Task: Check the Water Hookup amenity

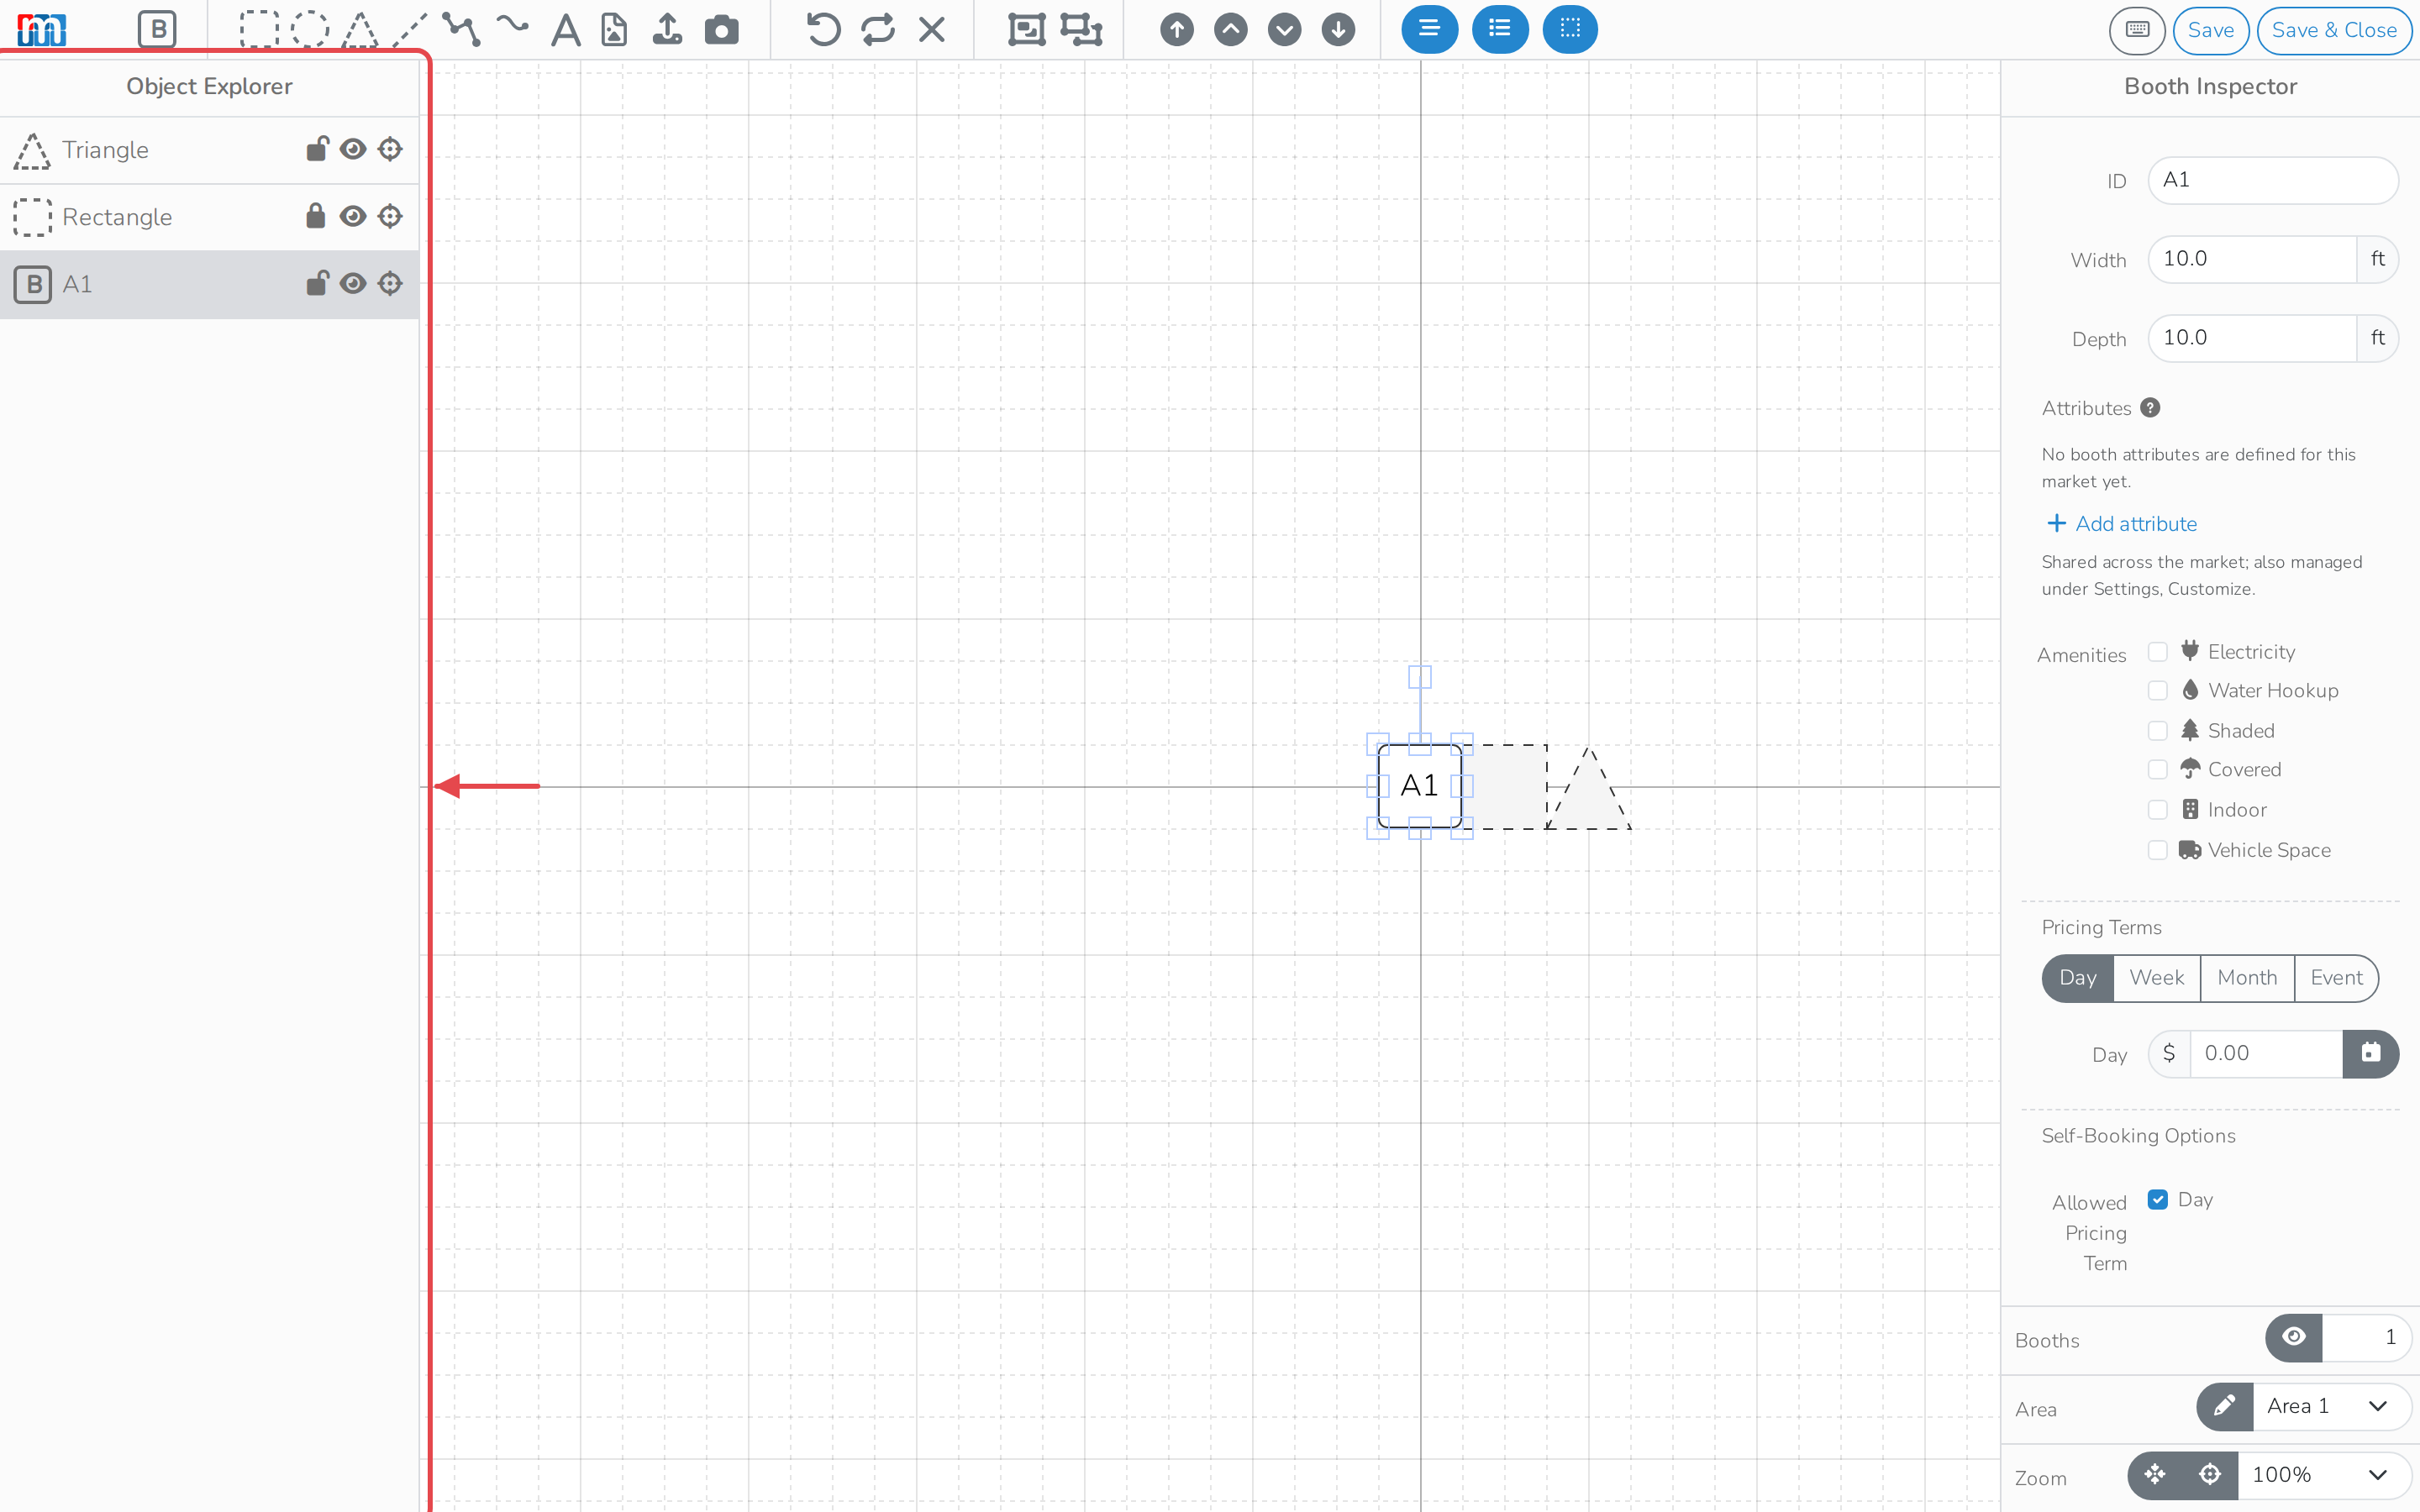Action: tap(2158, 691)
